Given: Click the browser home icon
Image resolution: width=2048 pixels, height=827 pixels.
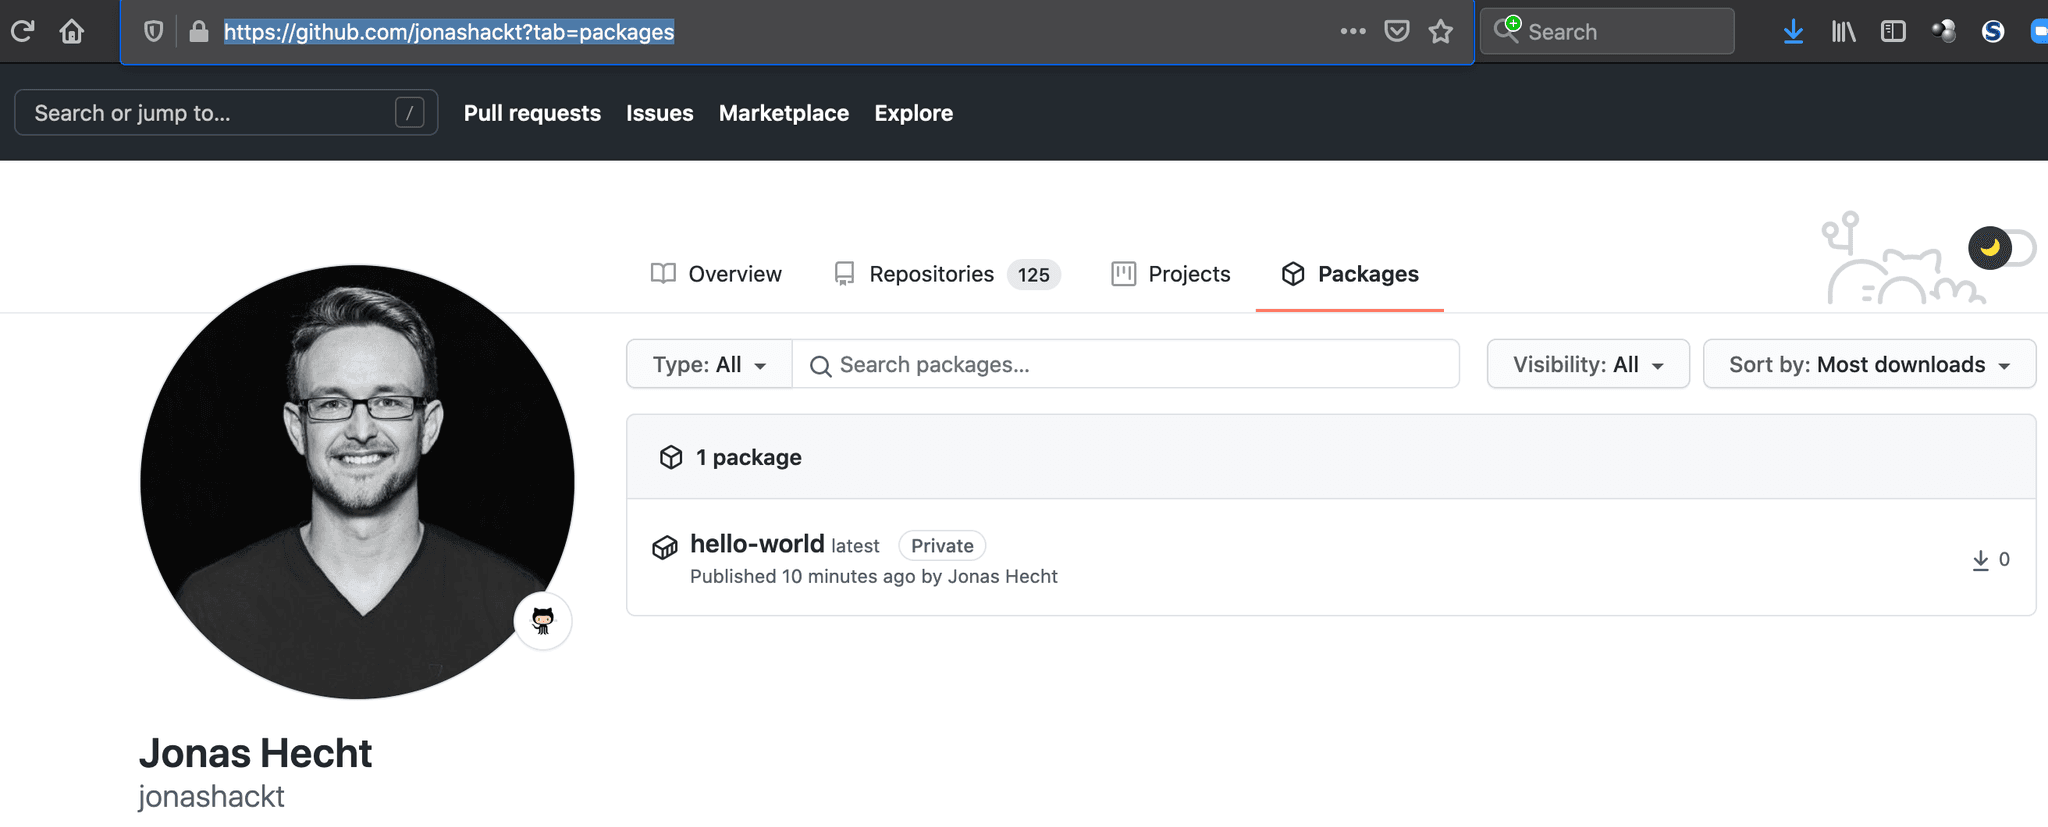Looking at the screenshot, I should [x=72, y=31].
